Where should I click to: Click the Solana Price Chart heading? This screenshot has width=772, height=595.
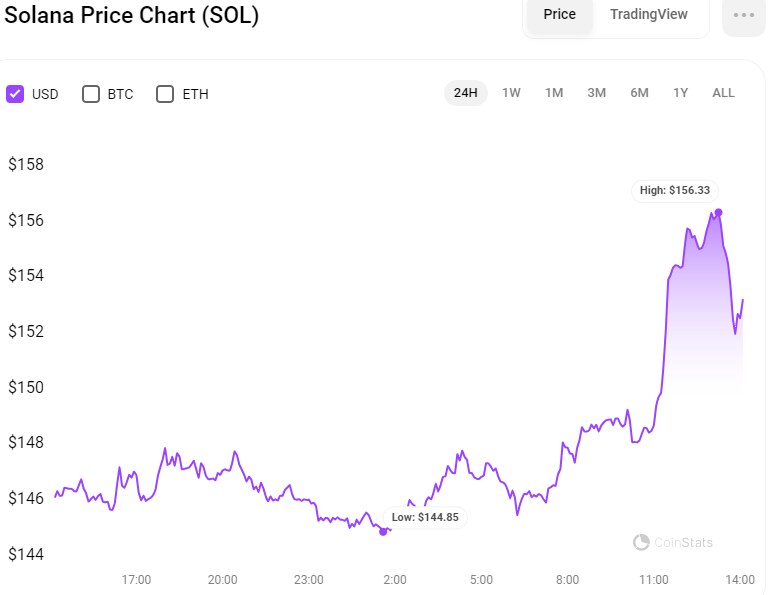[x=131, y=15]
